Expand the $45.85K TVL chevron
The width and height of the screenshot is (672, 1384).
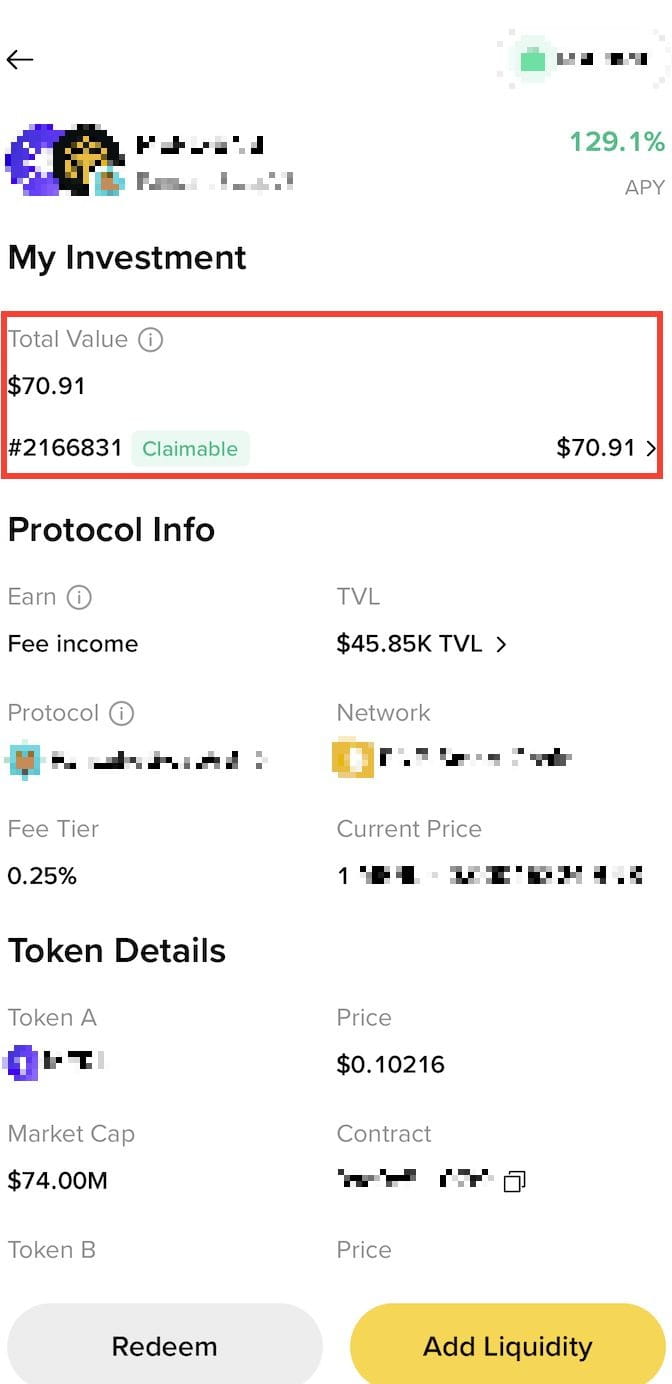click(x=501, y=645)
